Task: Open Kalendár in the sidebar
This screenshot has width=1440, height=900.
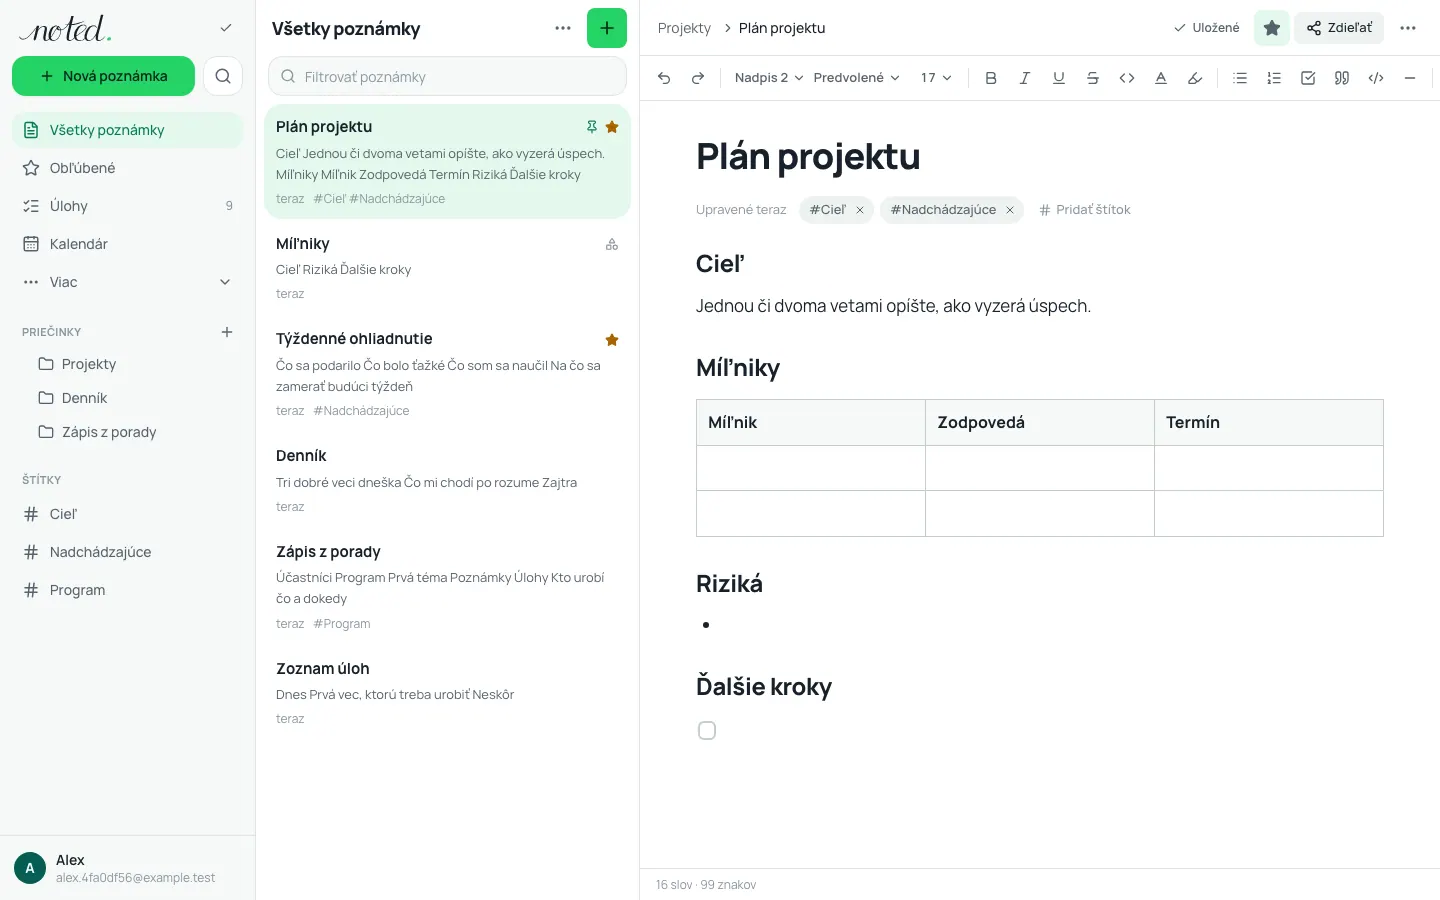Action: pyautogui.click(x=128, y=244)
